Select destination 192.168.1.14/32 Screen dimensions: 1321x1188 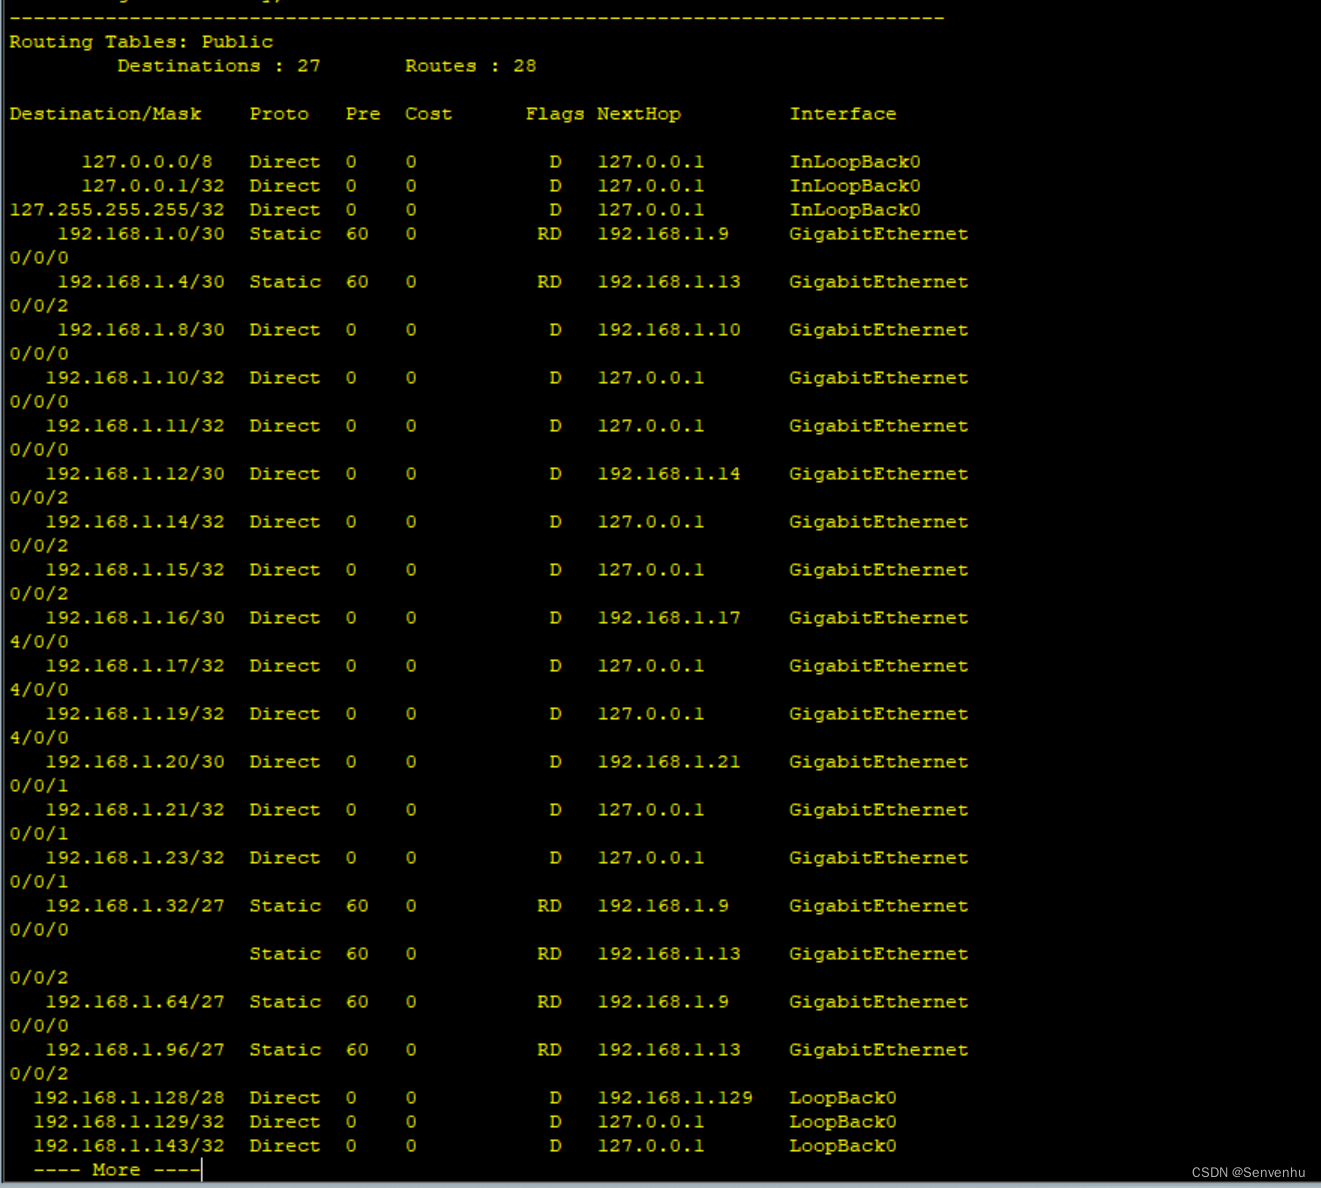135,522
